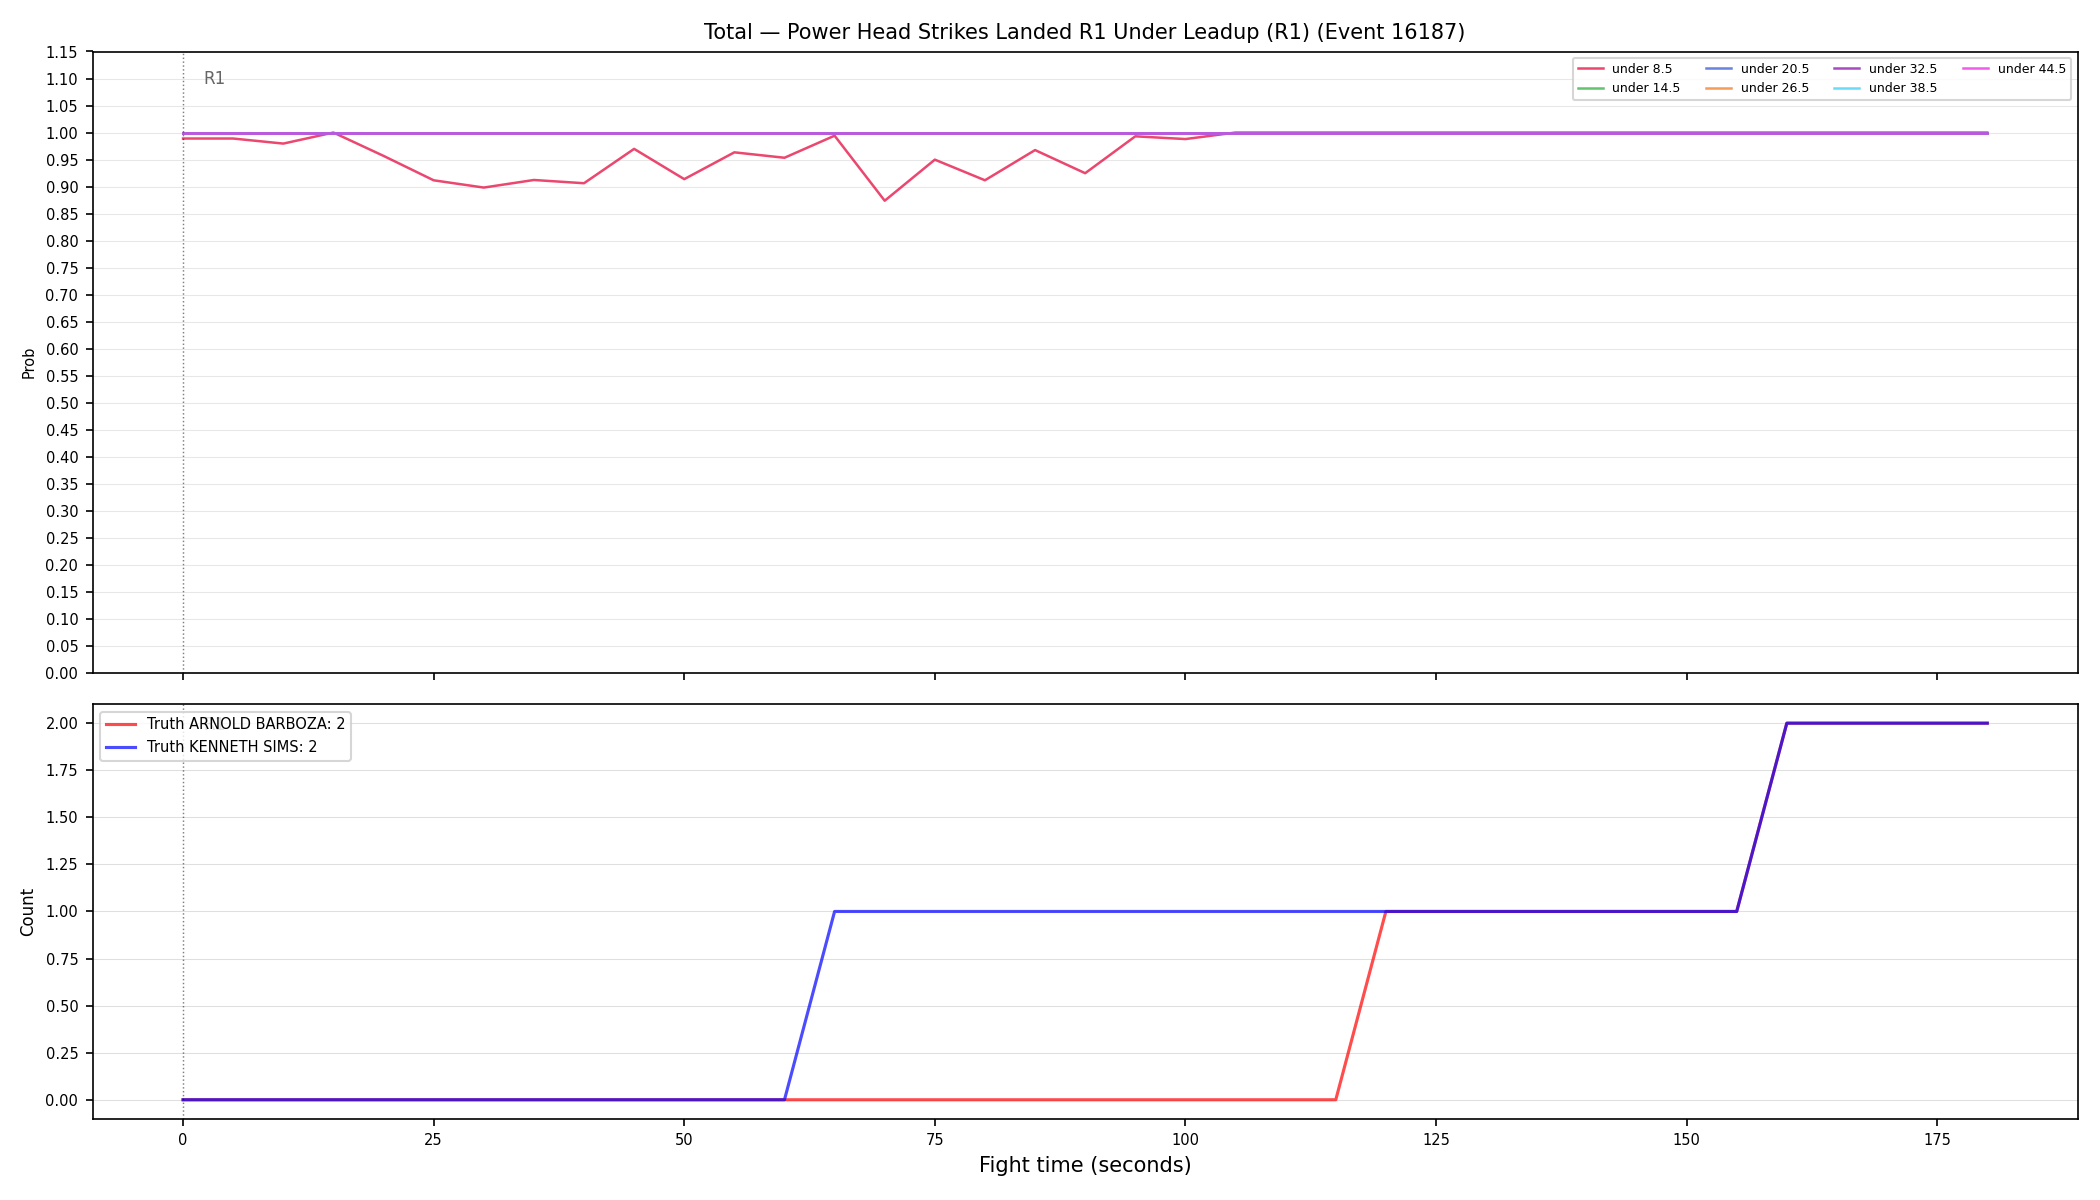Click the Prob axis tick label '0.40'
This screenshot has width=2100, height=1200.
62,457
